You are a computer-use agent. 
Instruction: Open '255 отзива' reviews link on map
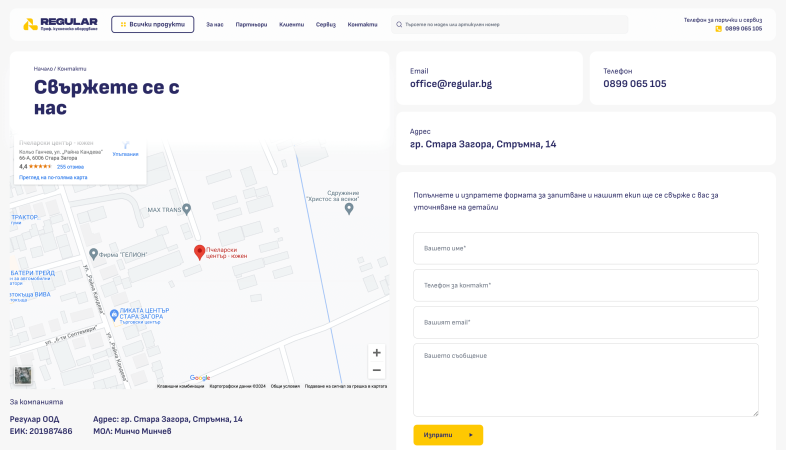click(70, 167)
